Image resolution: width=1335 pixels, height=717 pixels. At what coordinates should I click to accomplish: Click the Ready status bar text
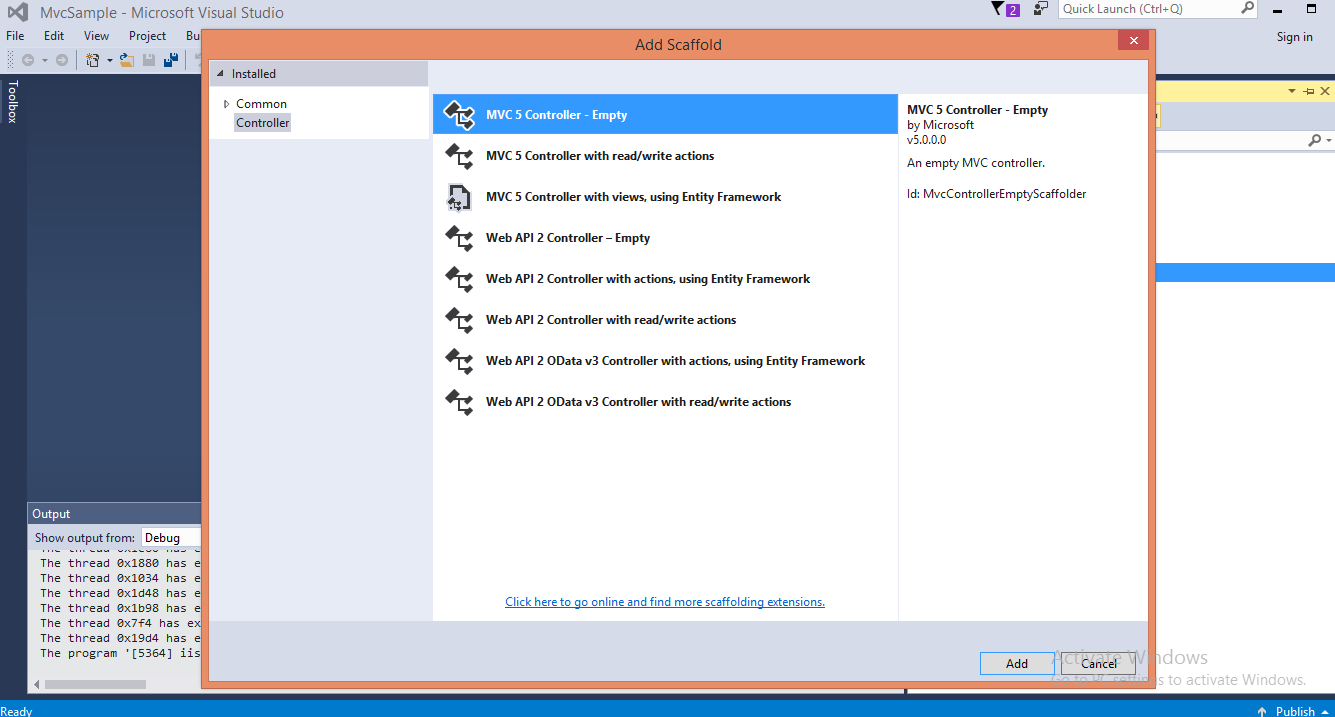pos(17,711)
